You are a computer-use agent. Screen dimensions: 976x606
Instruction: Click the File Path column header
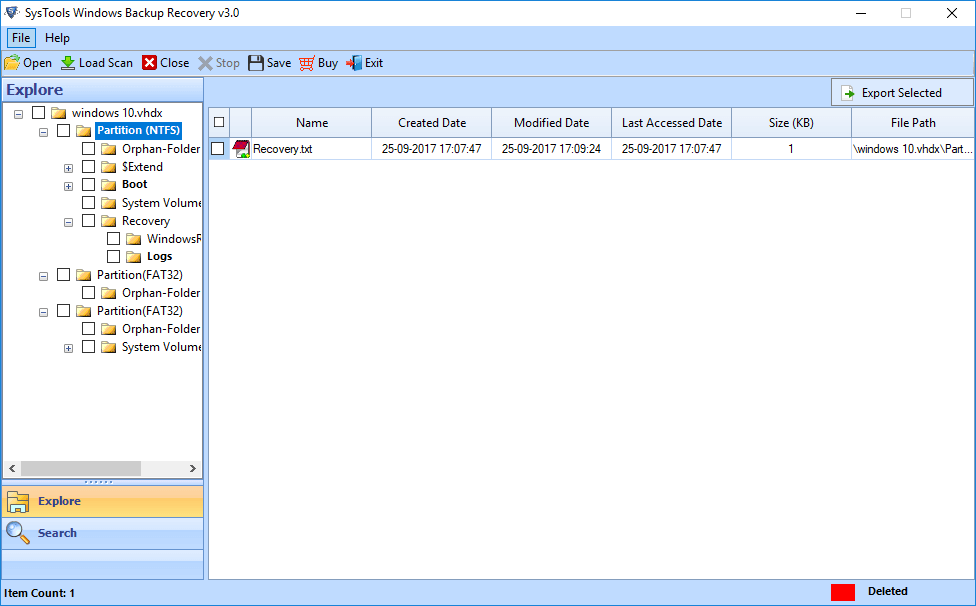(x=913, y=123)
